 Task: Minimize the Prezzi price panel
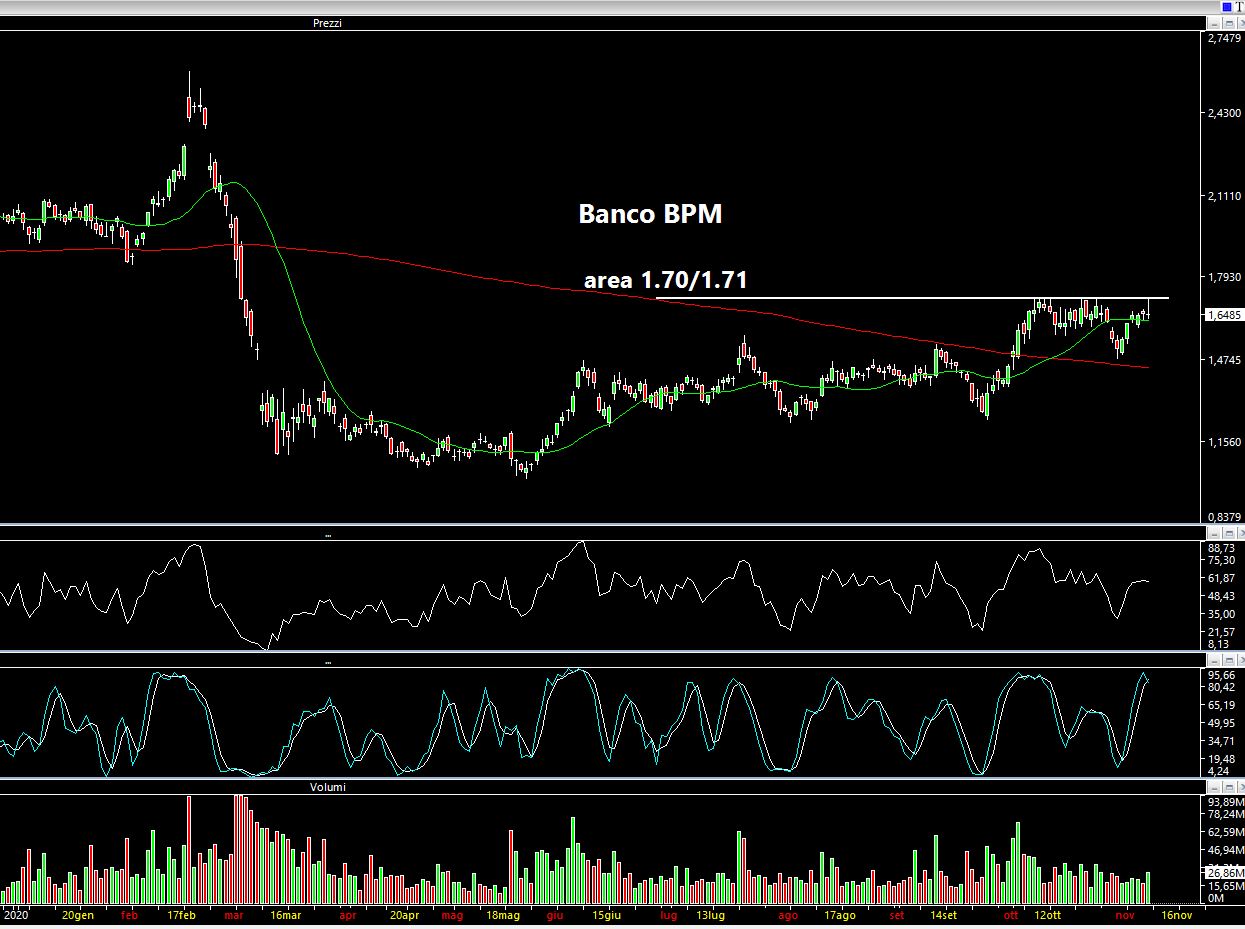(1215, 23)
